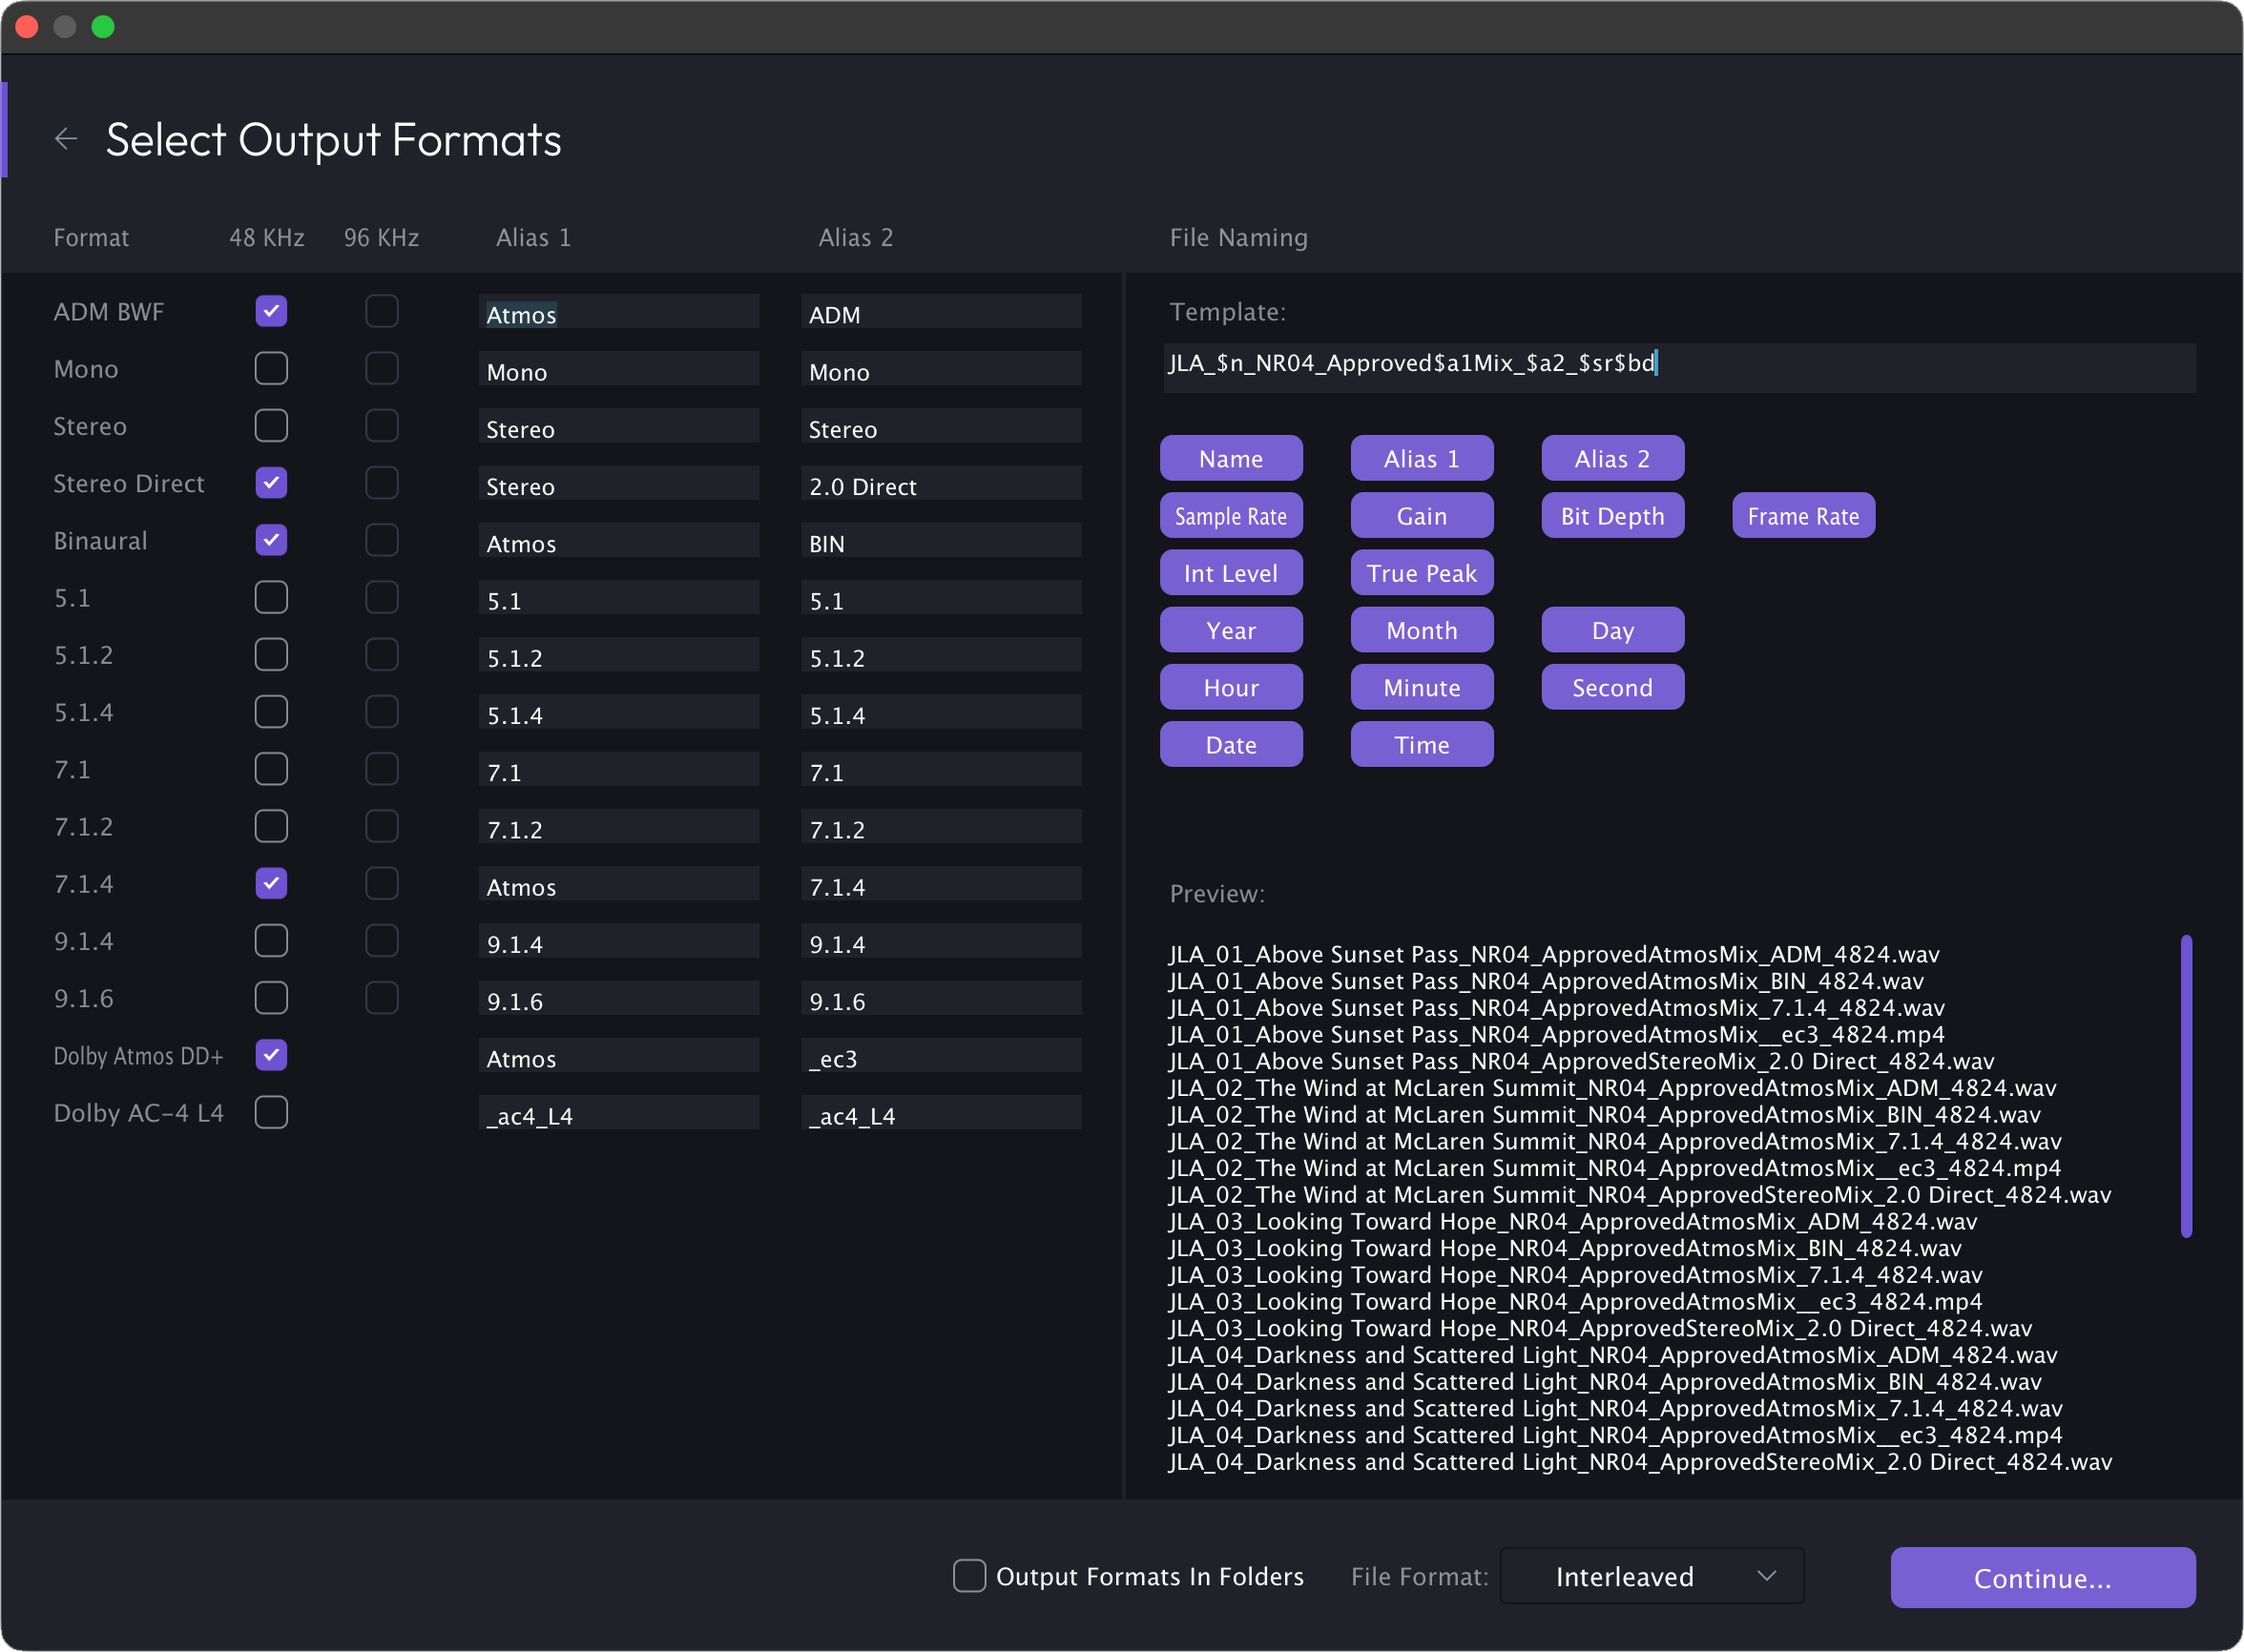Insert the Bit Depth token

click(x=1612, y=516)
